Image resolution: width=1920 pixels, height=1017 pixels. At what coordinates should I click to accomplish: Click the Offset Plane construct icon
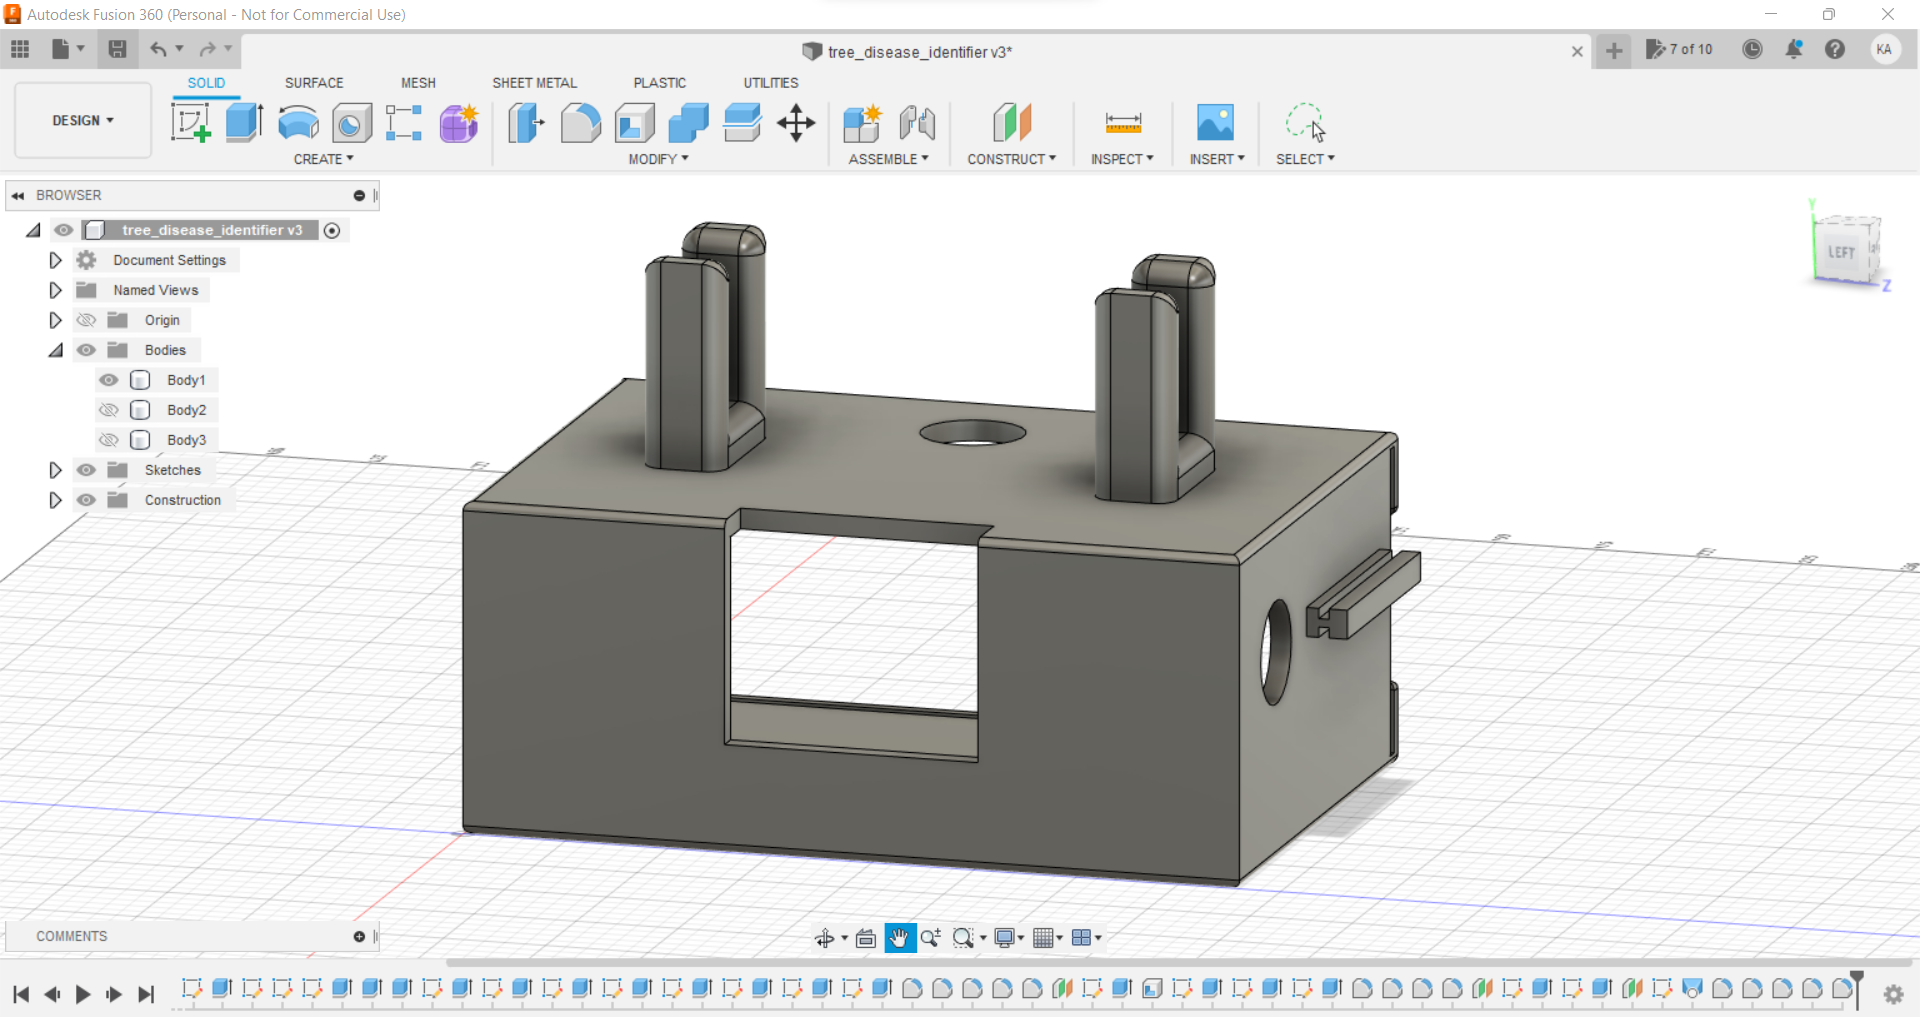click(1011, 123)
